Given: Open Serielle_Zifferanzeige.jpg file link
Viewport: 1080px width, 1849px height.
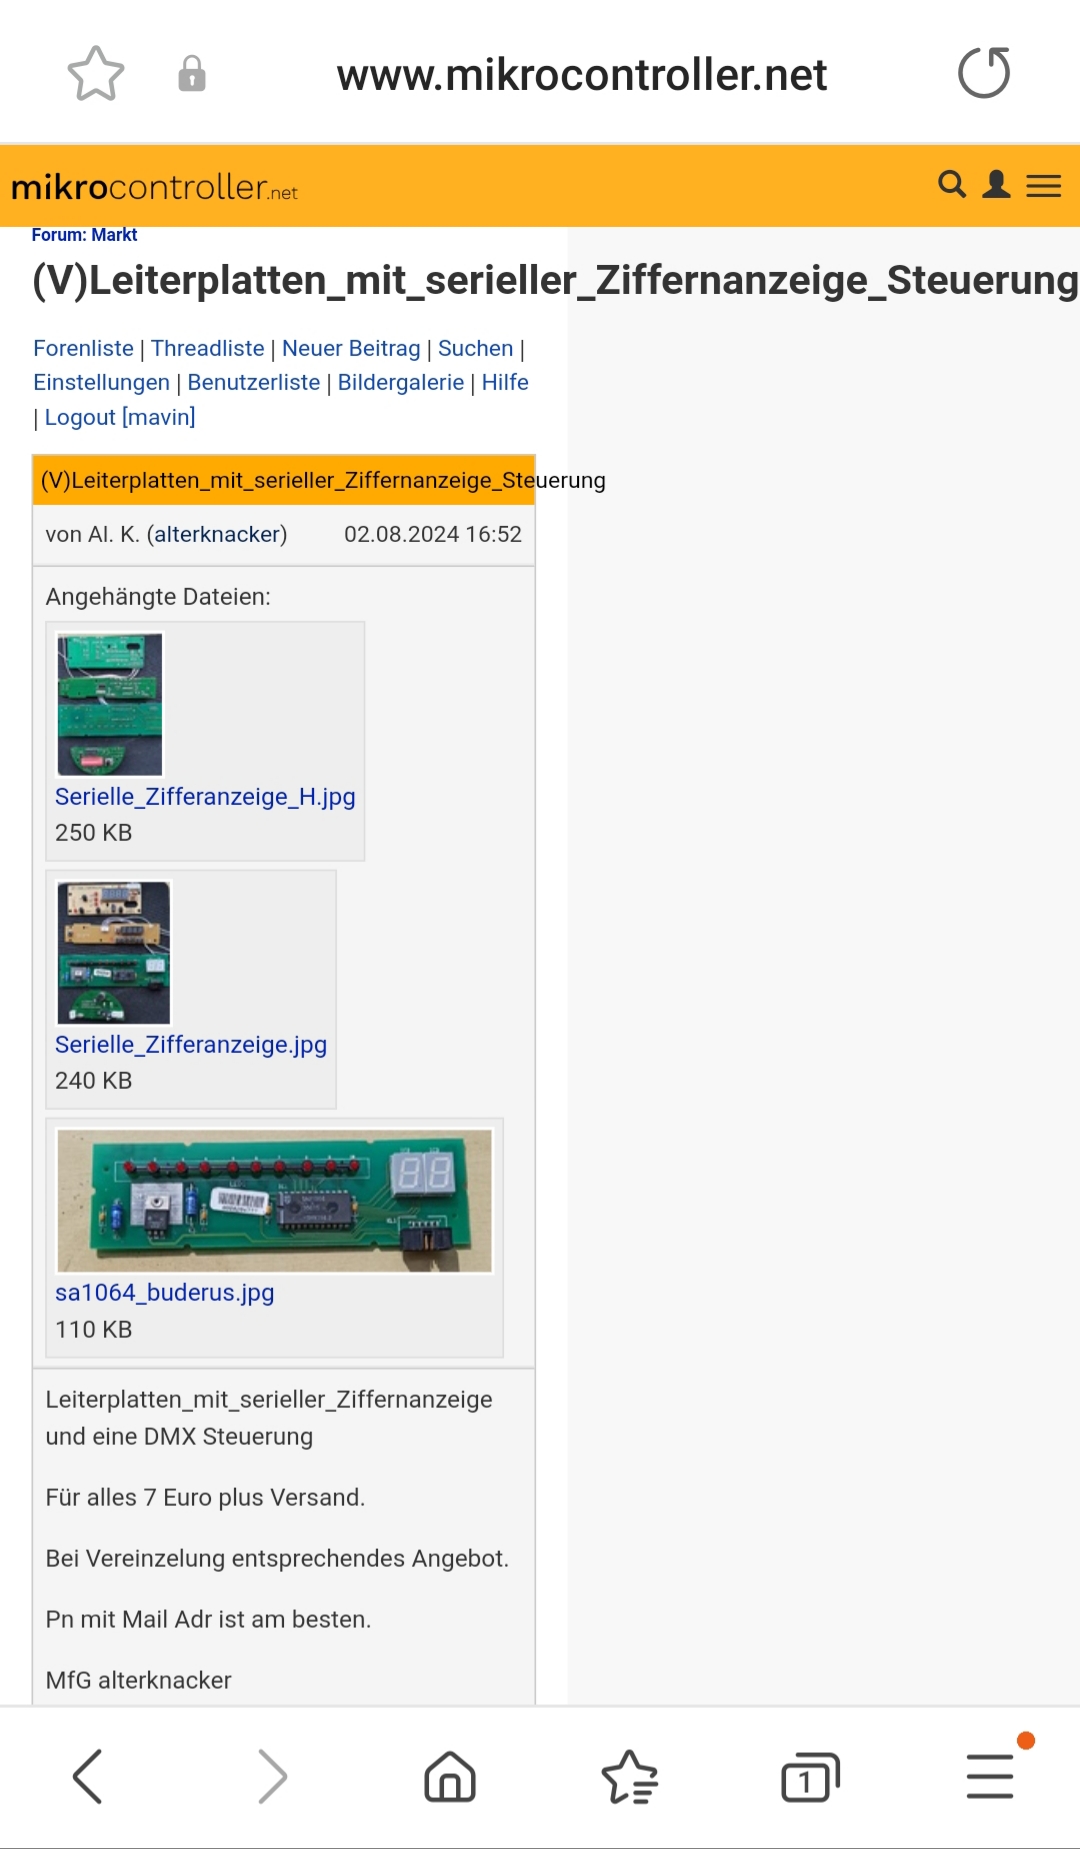Looking at the screenshot, I should 191,1044.
